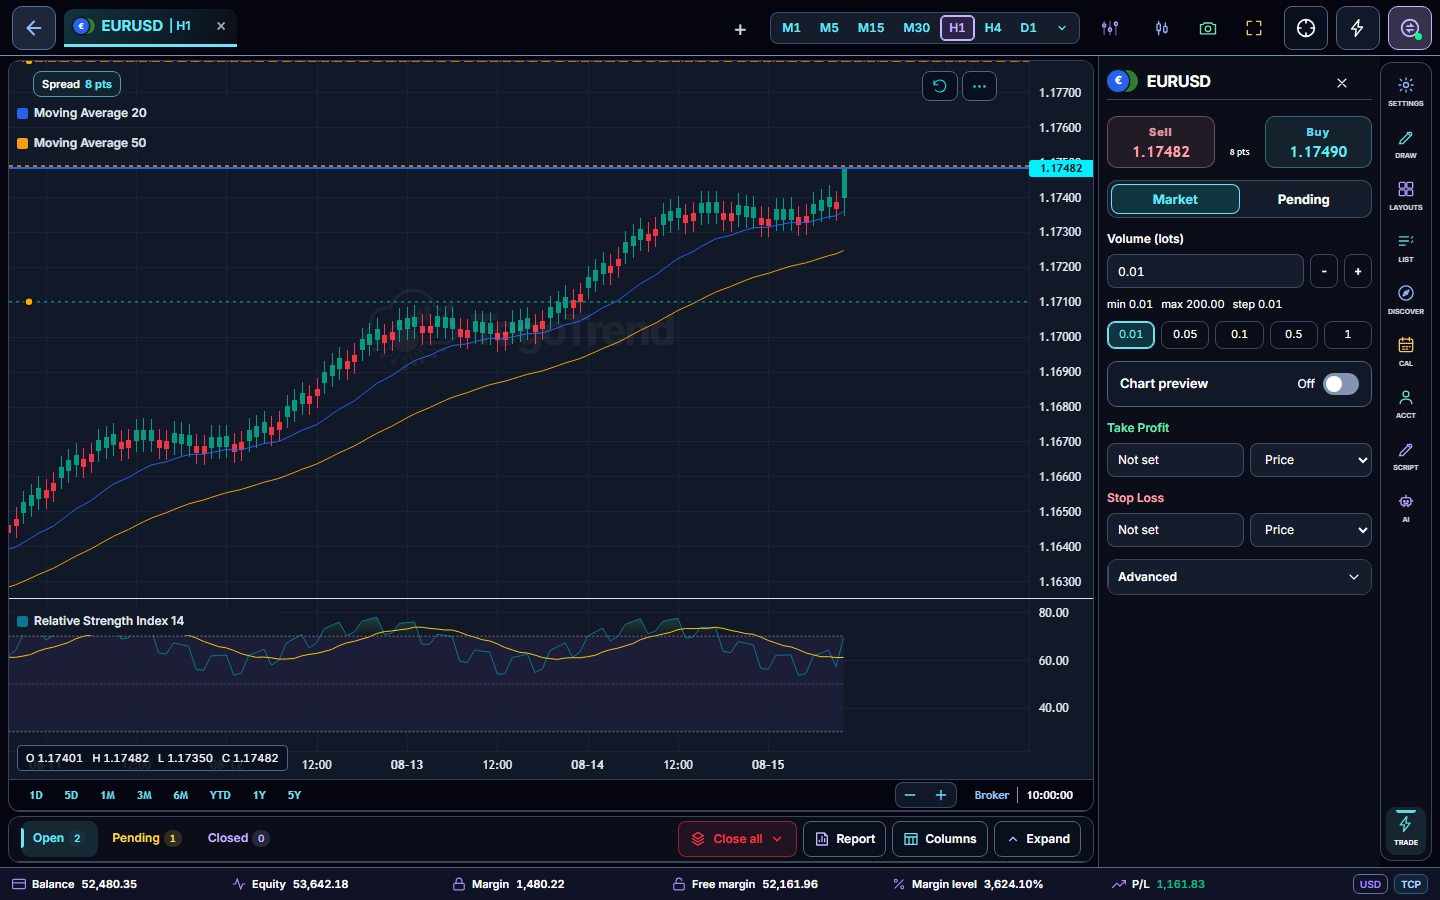Choose 0.05 lot volume preset

coord(1185,334)
